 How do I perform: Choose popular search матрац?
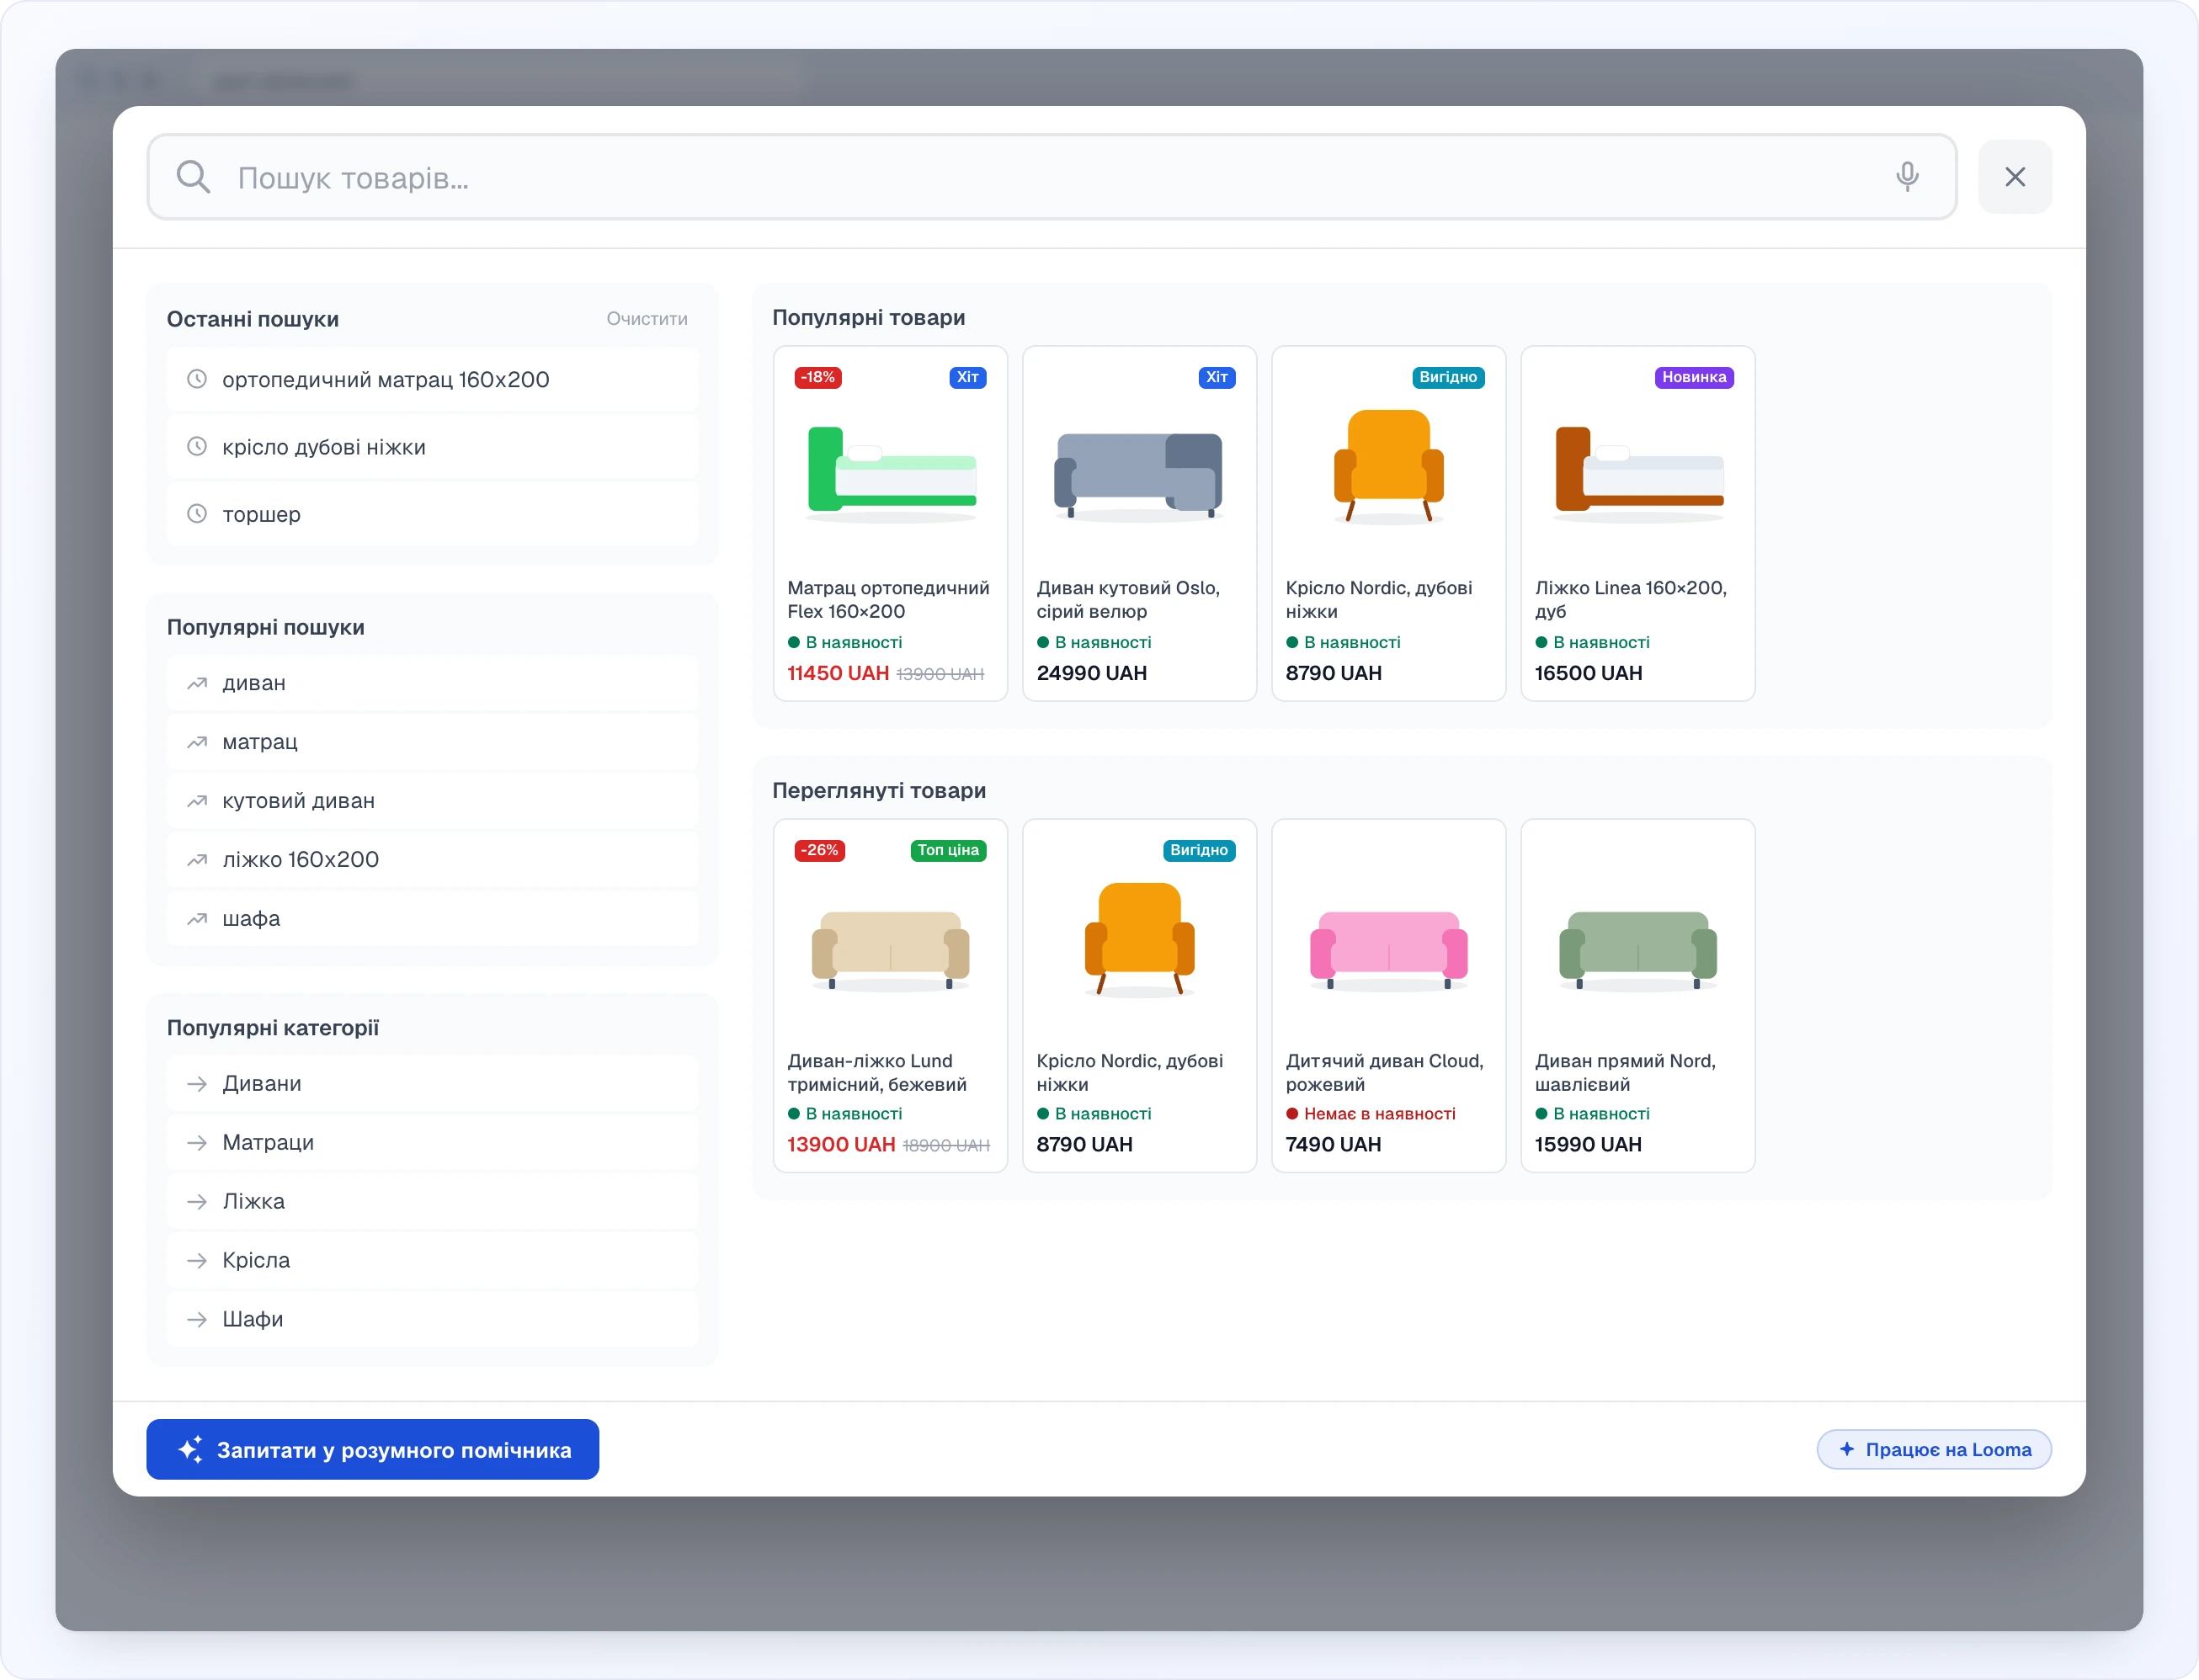pyautogui.click(x=432, y=742)
